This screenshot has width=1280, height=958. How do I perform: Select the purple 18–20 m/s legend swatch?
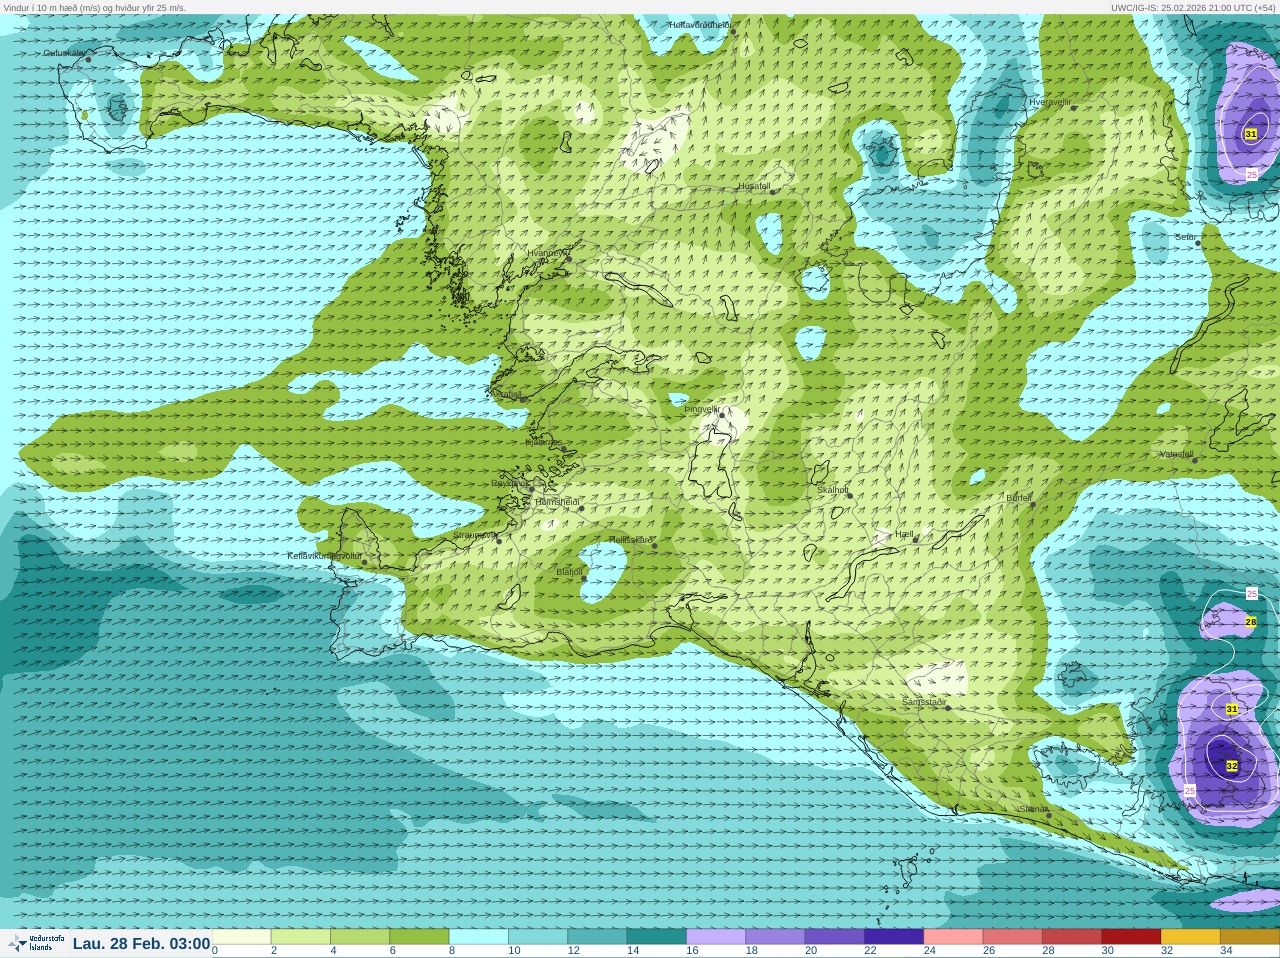[775, 937]
